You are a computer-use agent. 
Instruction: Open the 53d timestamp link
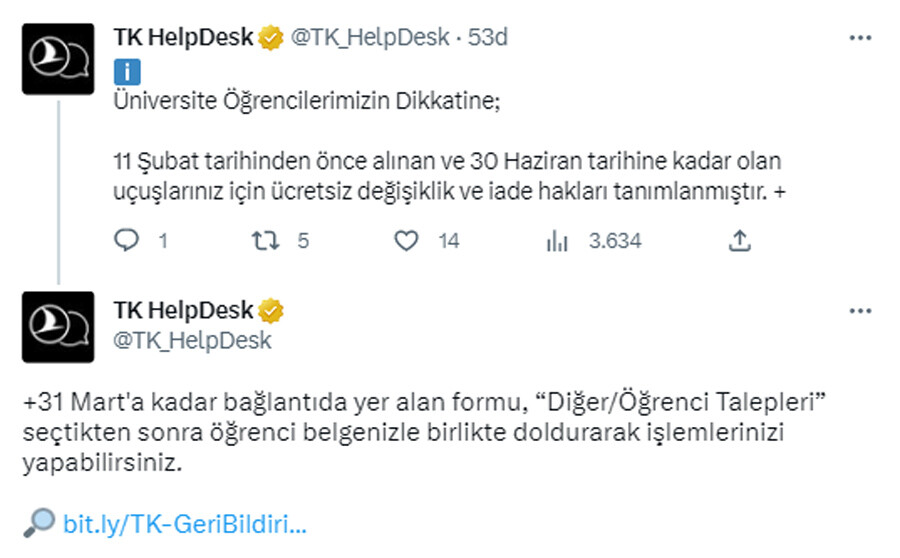489,38
